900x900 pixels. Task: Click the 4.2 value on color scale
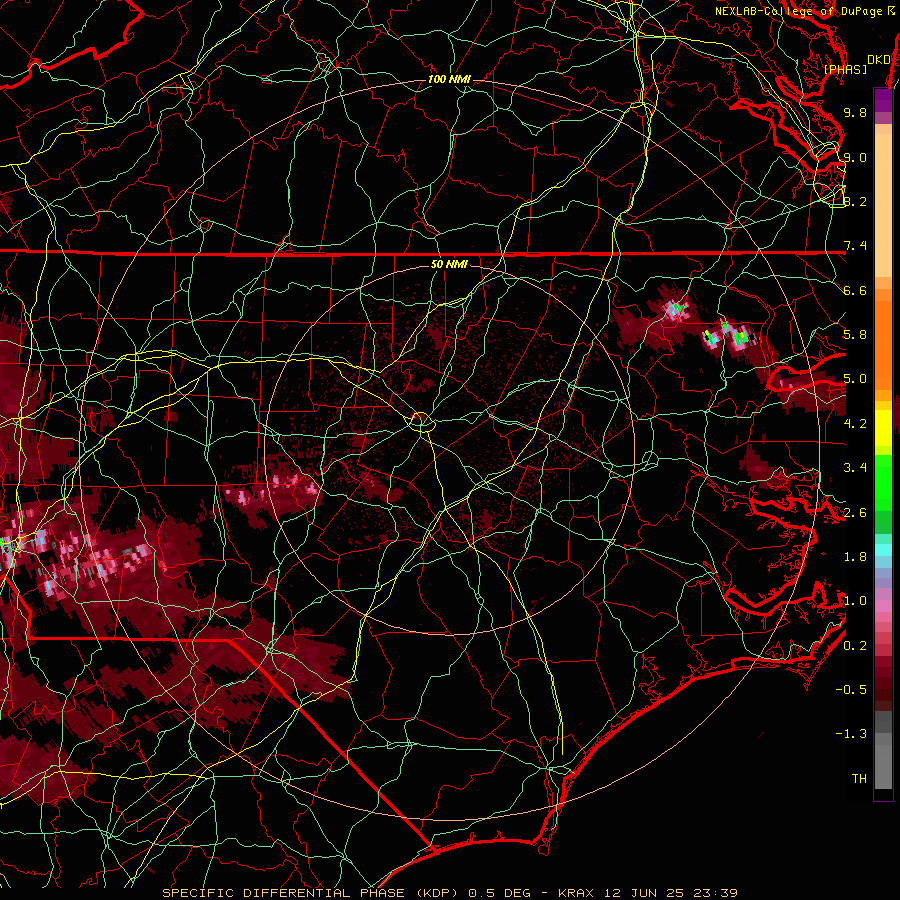click(855, 424)
